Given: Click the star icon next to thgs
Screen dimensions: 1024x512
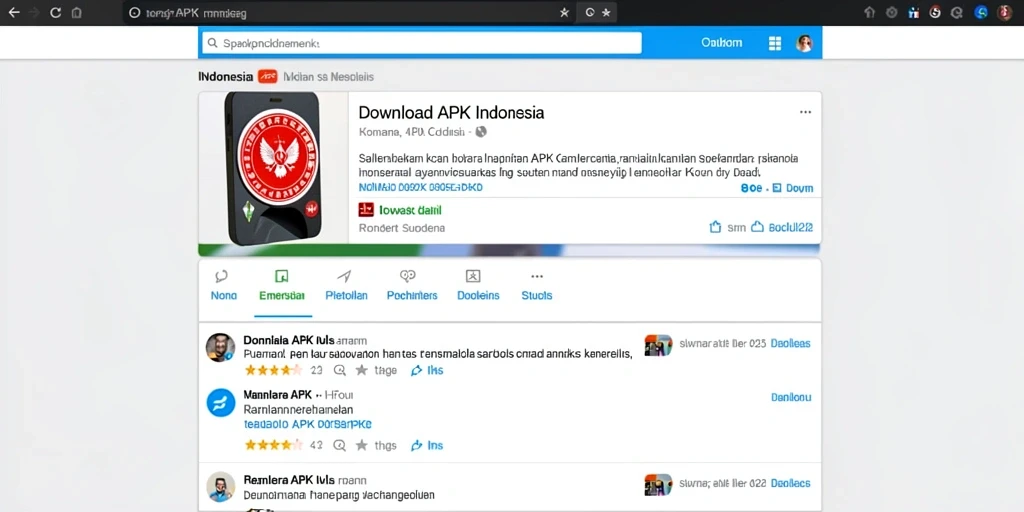Looking at the screenshot, I should click(361, 445).
